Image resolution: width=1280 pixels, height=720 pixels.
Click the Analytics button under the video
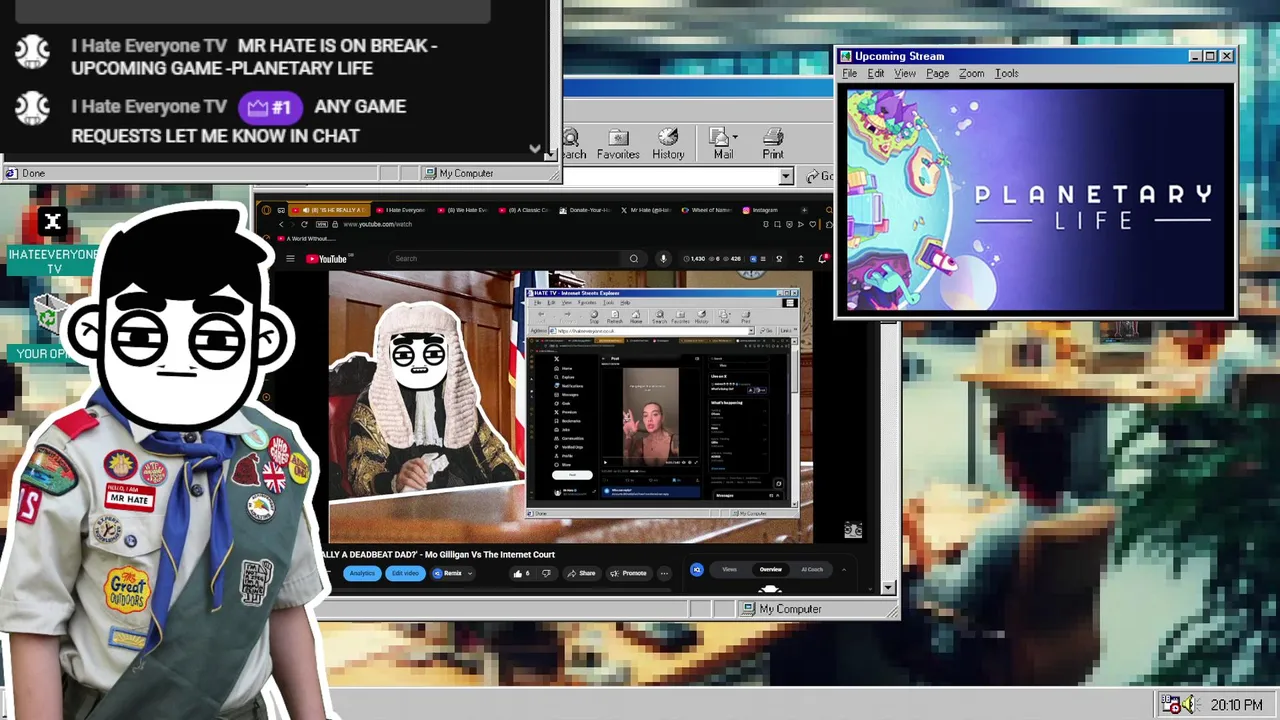362,573
